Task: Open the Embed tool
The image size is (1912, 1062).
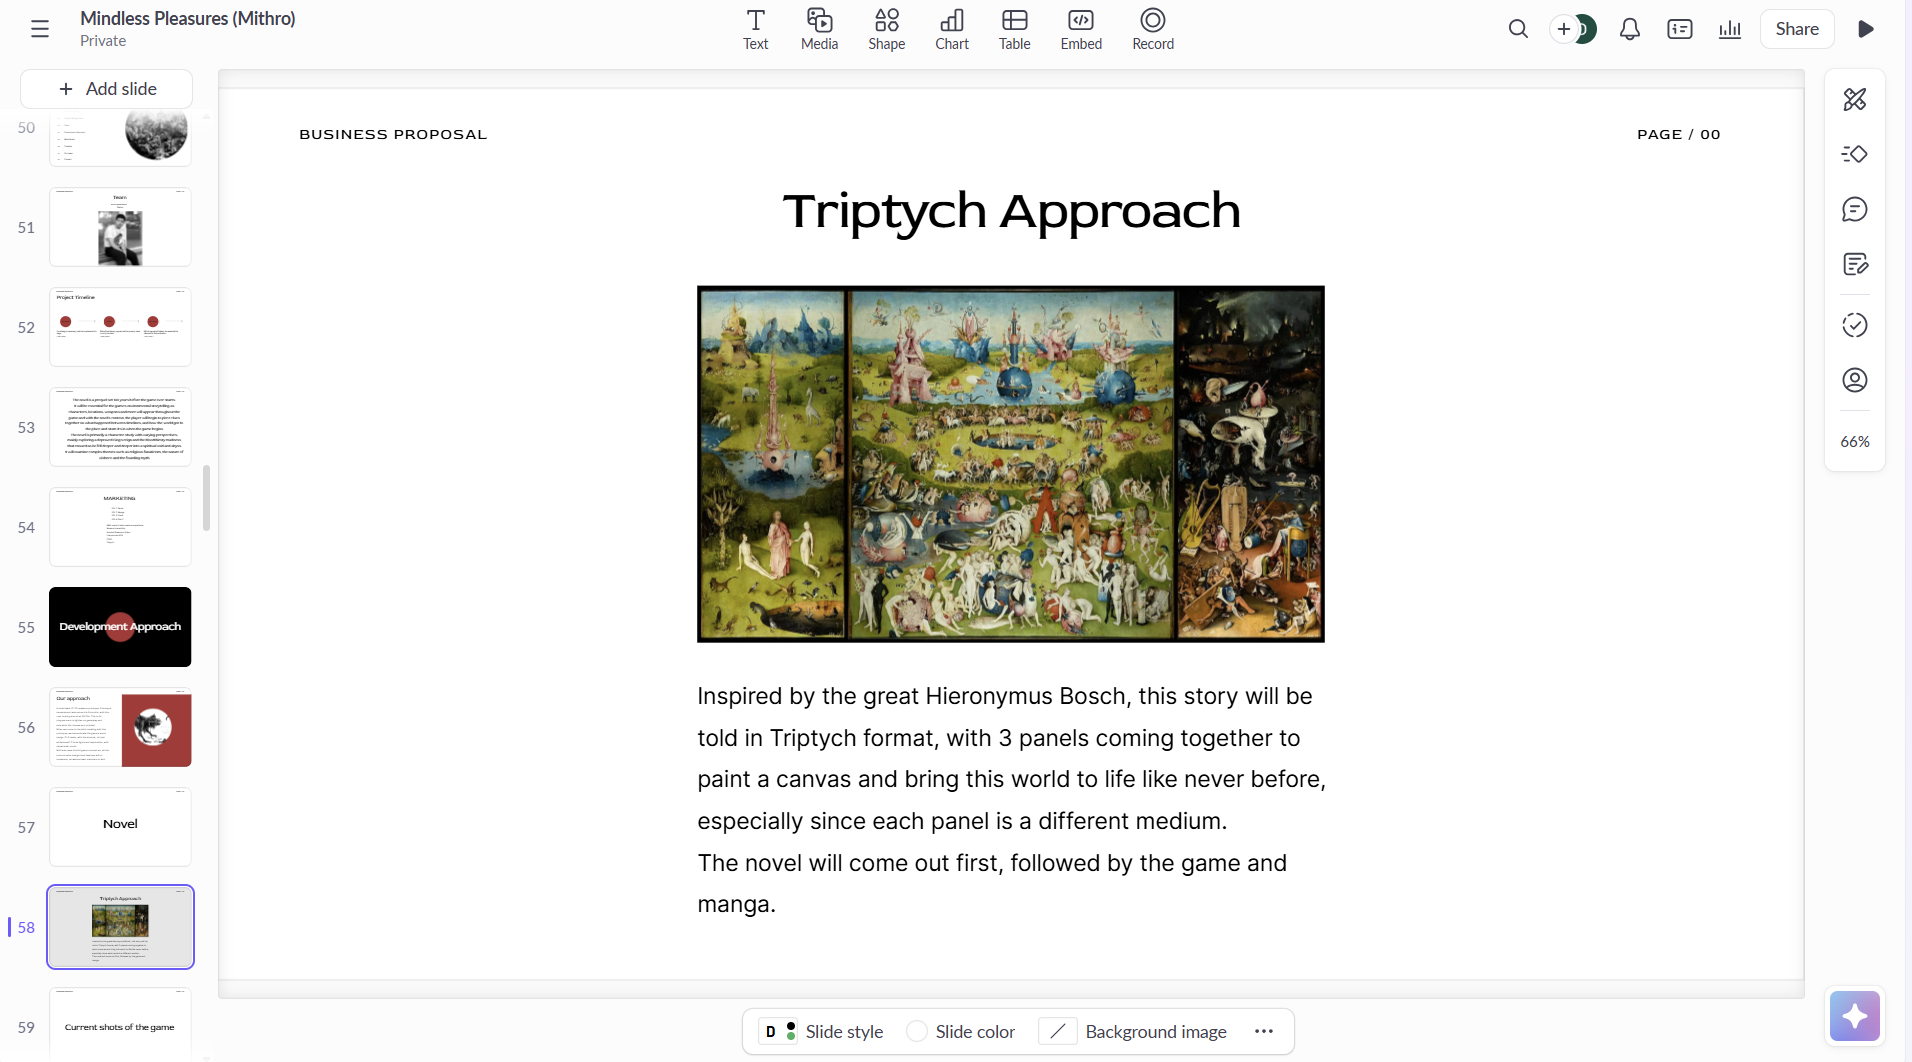Action: [x=1081, y=29]
